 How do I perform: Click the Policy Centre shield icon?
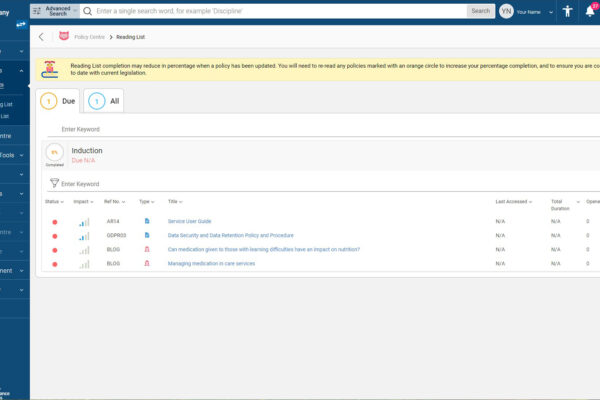point(64,36)
